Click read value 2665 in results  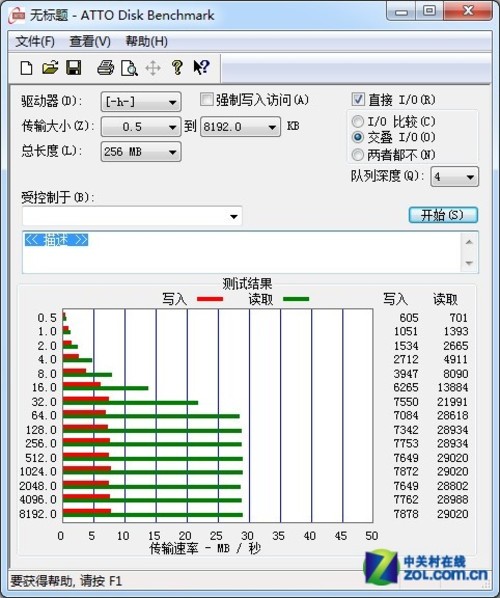456,346
